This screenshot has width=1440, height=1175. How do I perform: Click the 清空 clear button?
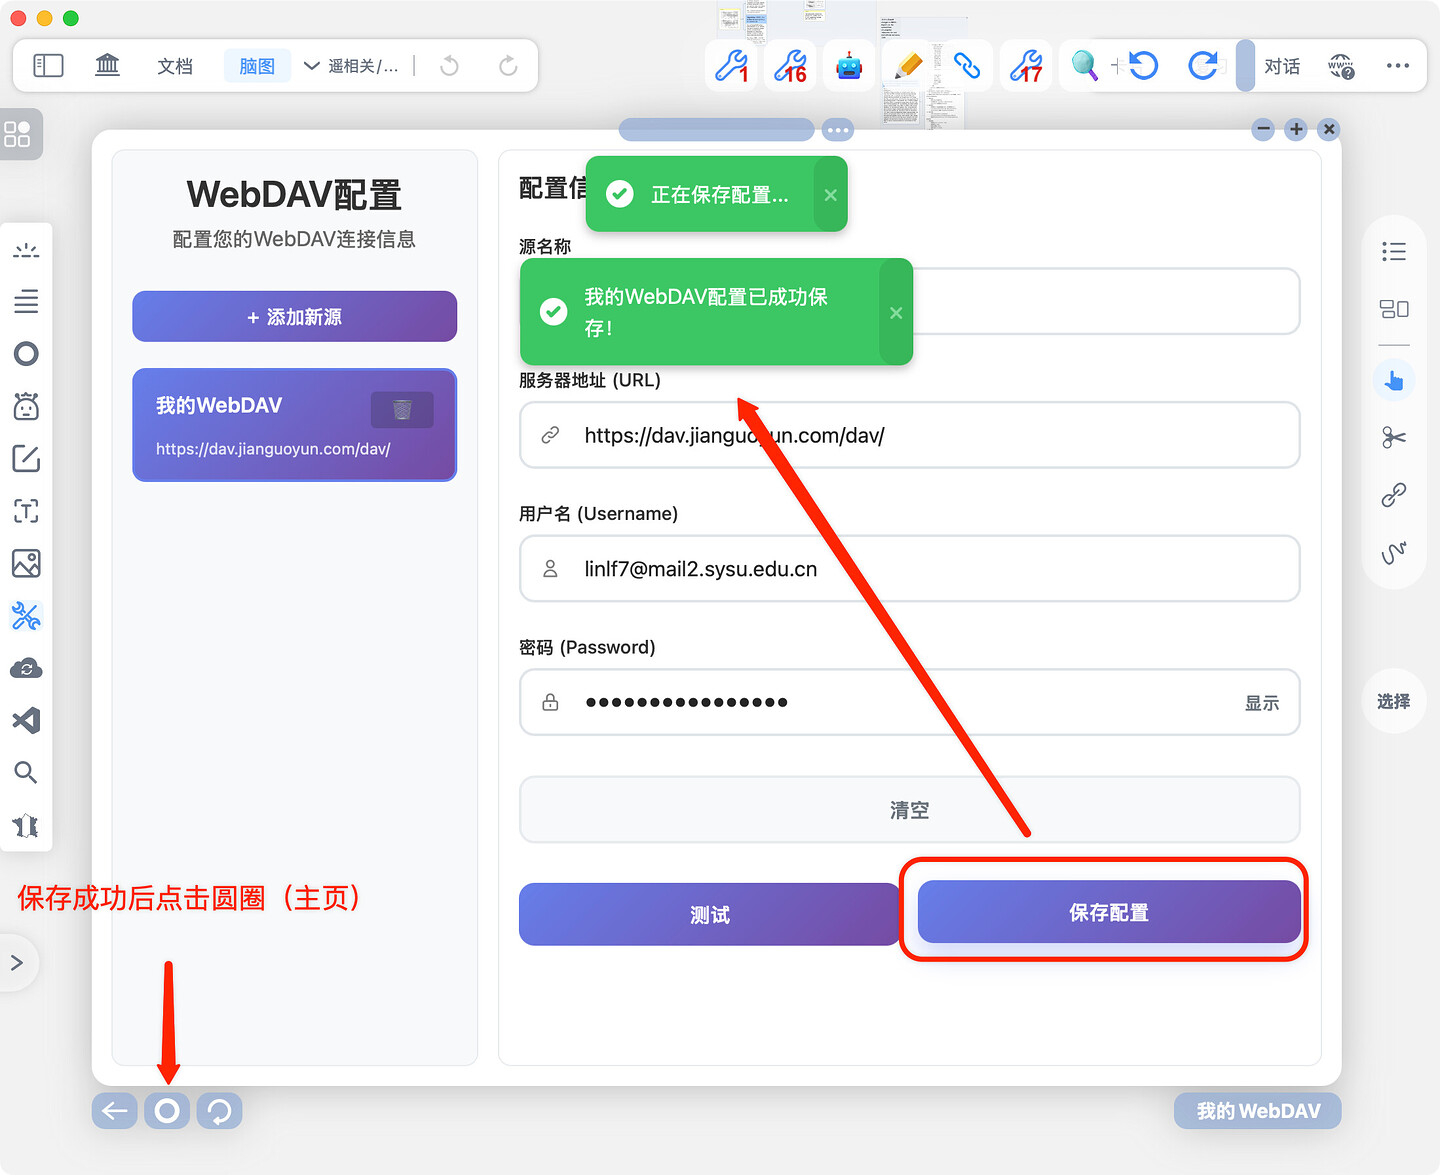[910, 810]
